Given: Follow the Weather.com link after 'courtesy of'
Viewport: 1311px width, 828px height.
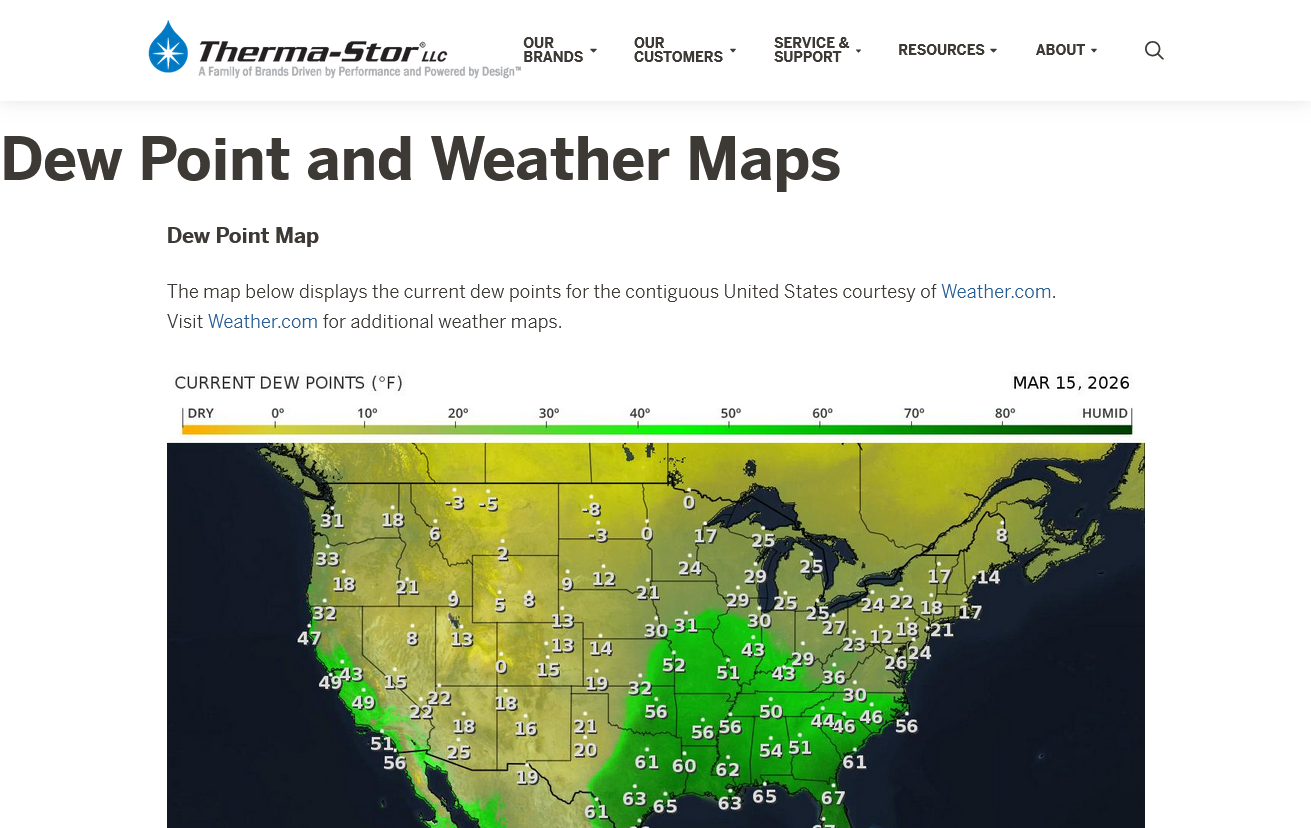Looking at the screenshot, I should pyautogui.click(x=996, y=292).
